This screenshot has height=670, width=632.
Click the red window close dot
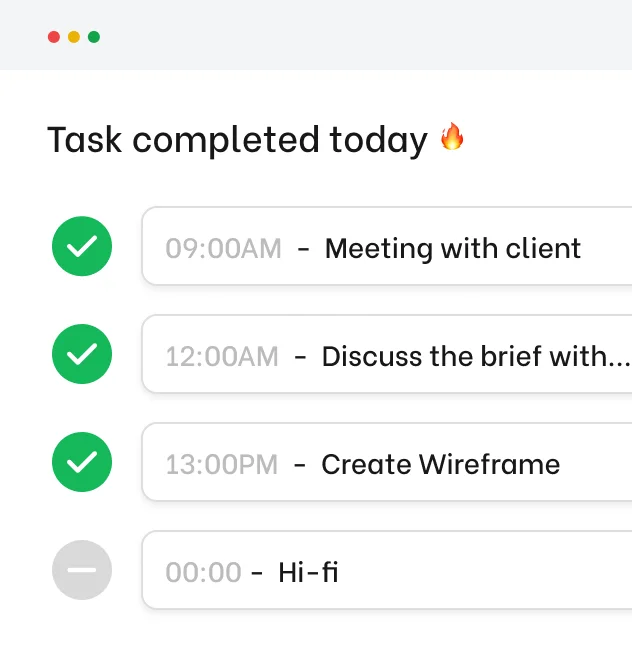pos(54,37)
